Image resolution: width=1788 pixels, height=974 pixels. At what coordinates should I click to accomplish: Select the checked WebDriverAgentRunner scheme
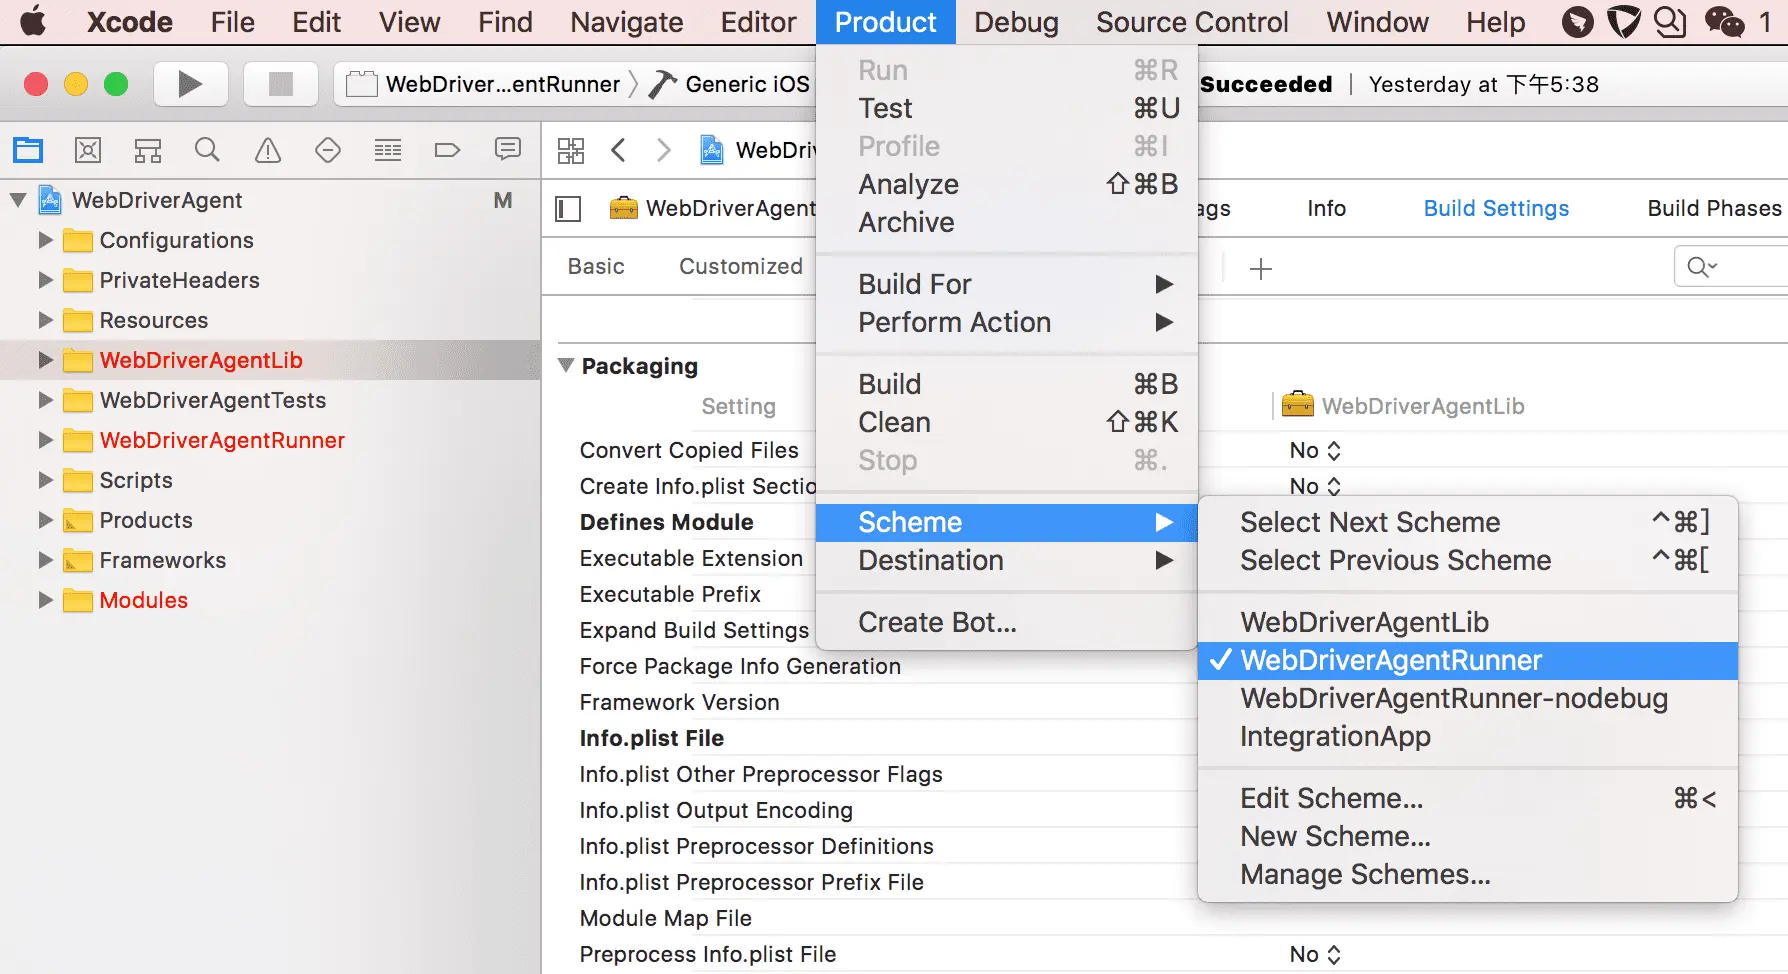tap(1468, 660)
